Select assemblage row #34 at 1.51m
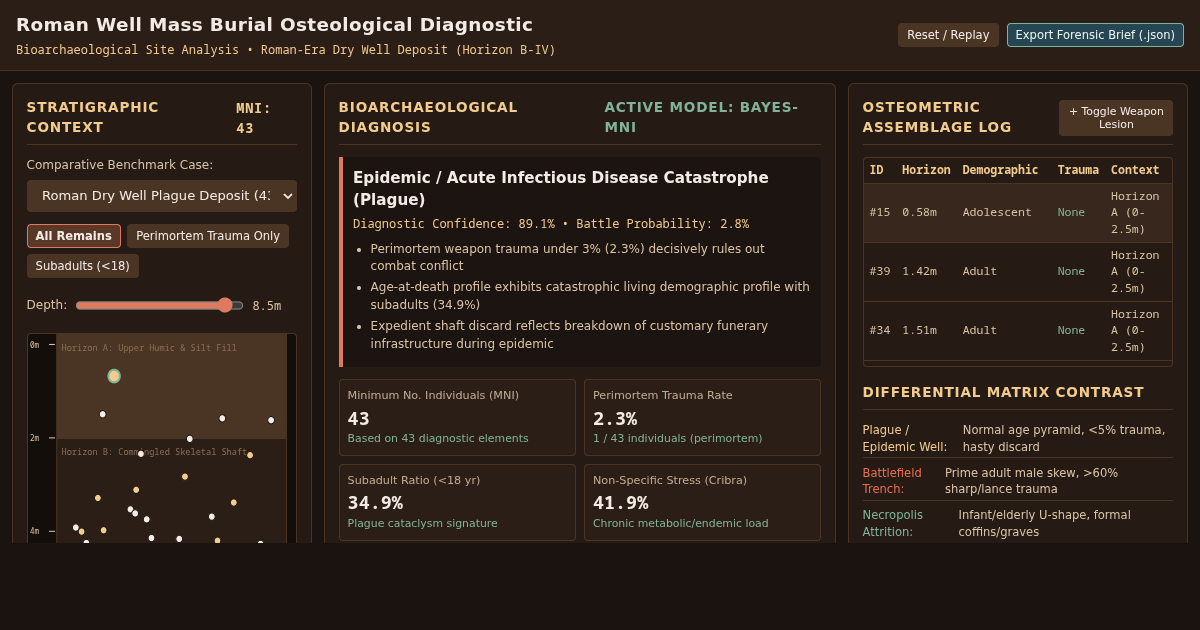This screenshot has height=630, width=1200. pos(1018,331)
